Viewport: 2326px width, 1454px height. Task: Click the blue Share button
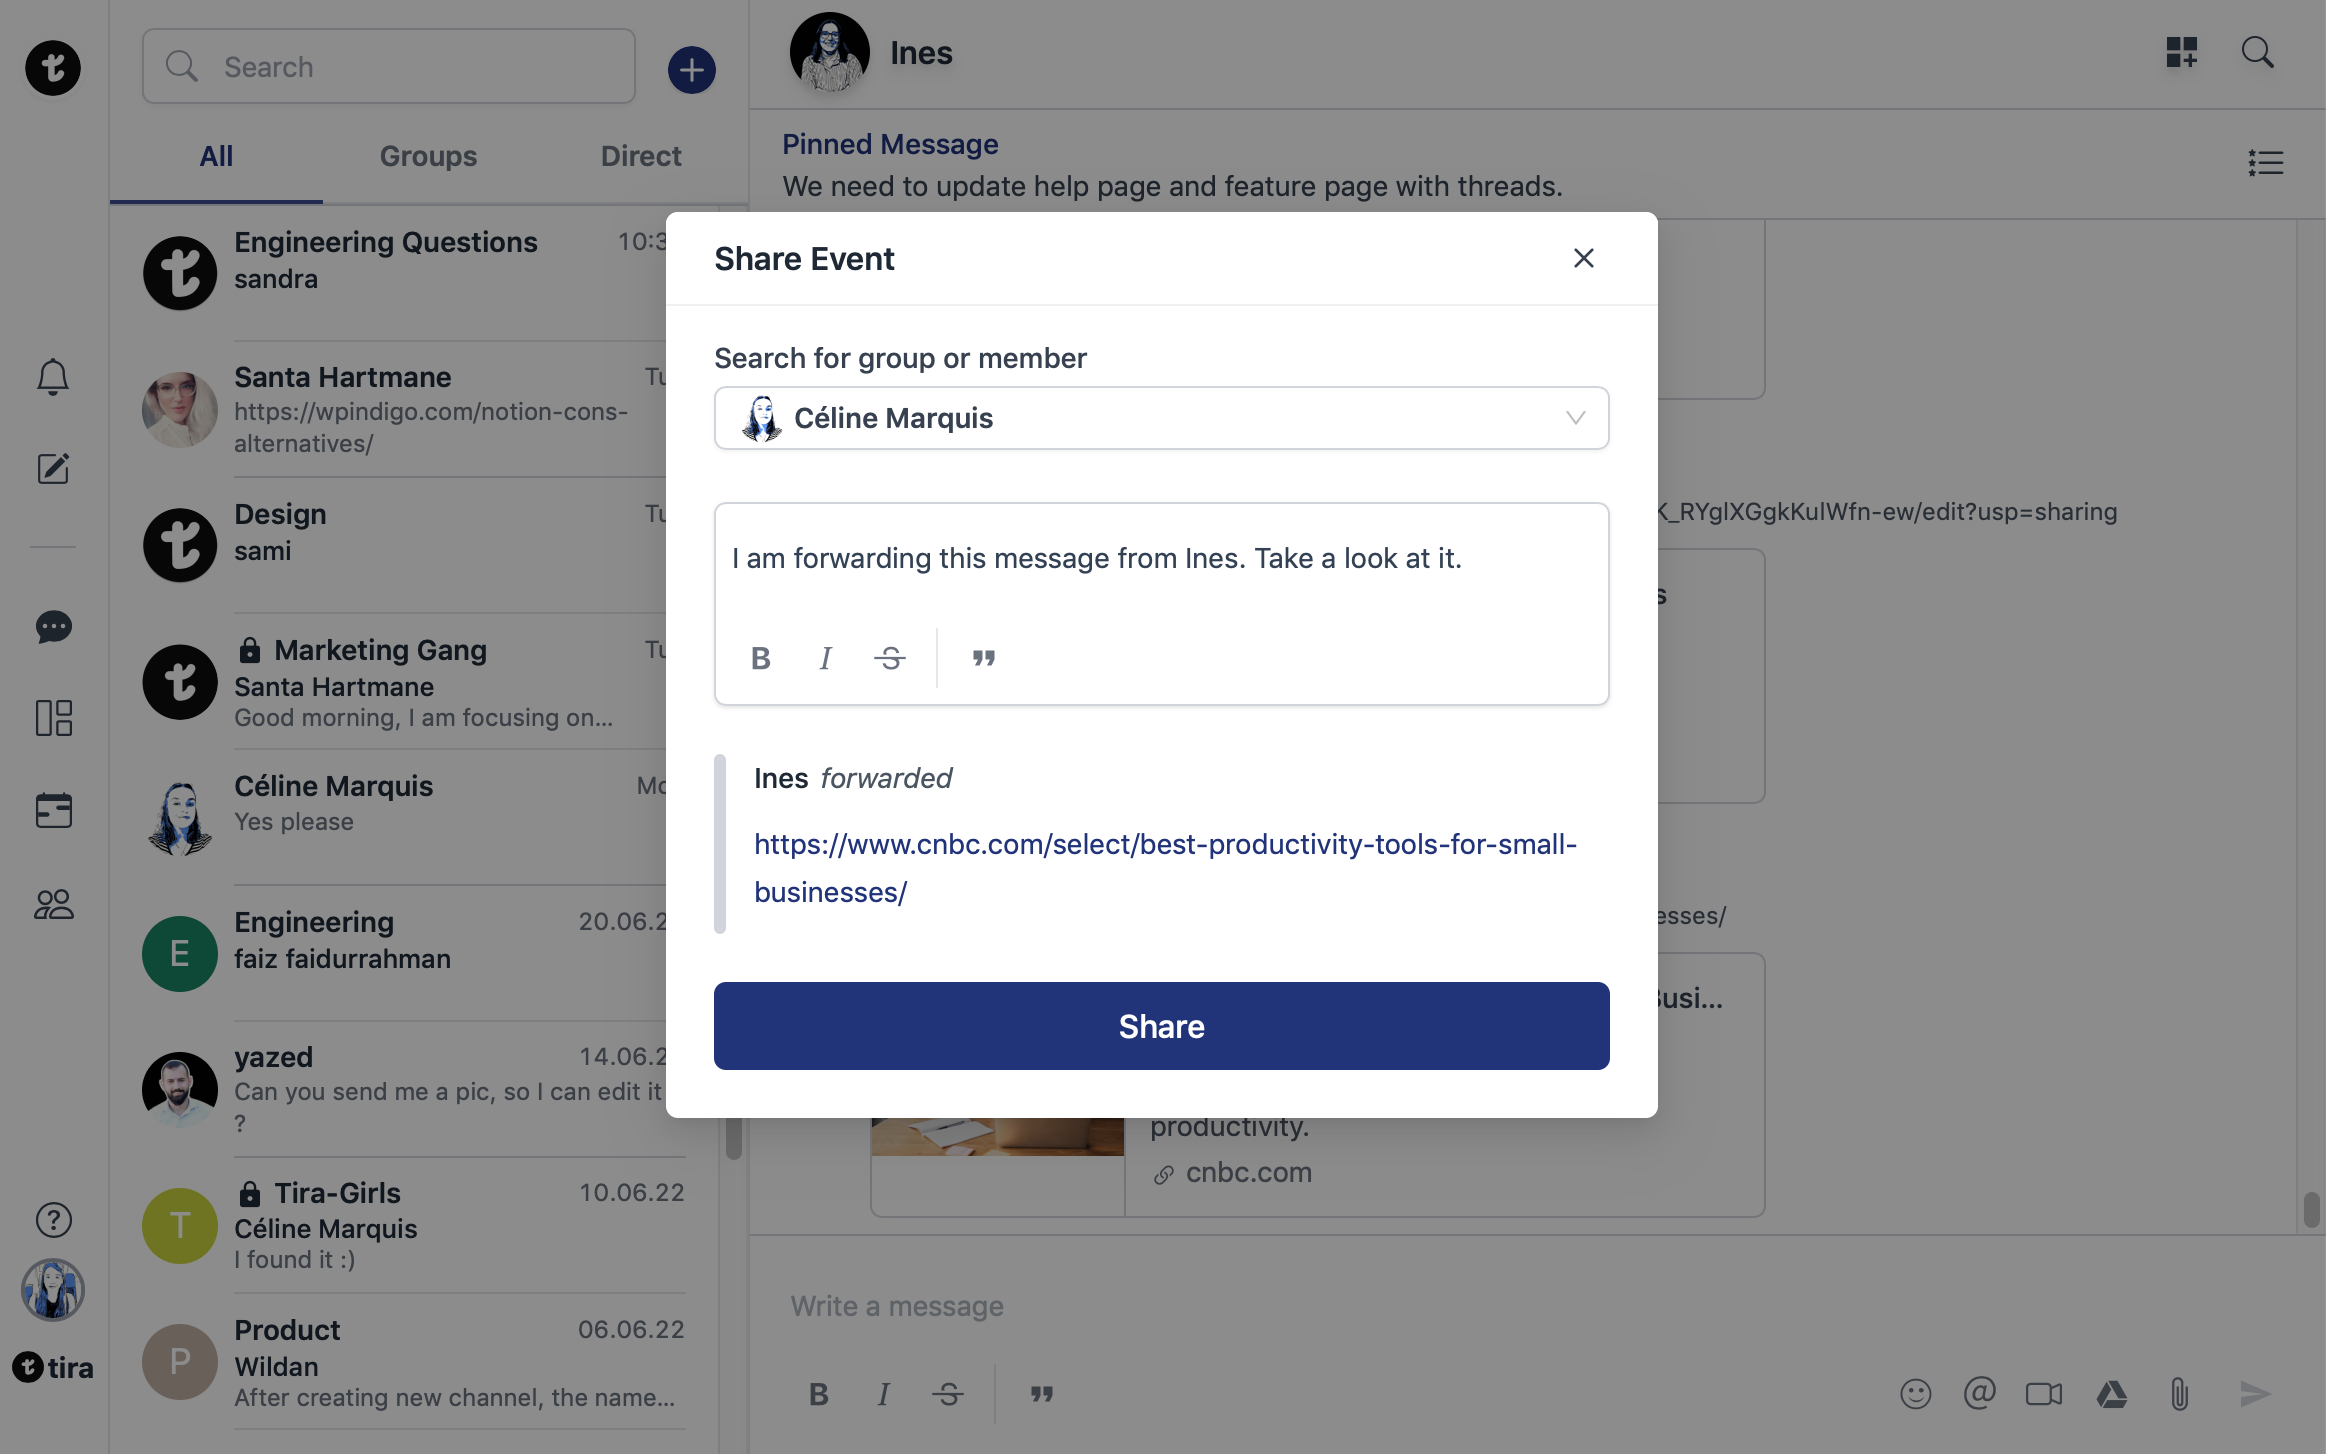[x=1161, y=1026]
